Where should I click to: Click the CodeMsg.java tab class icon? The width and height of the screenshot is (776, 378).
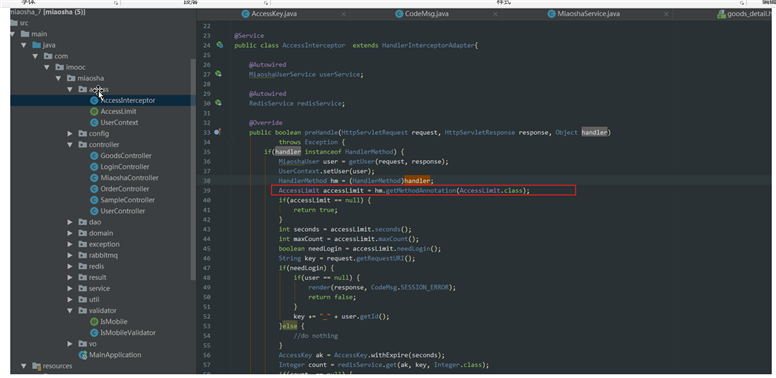pyautogui.click(x=399, y=14)
